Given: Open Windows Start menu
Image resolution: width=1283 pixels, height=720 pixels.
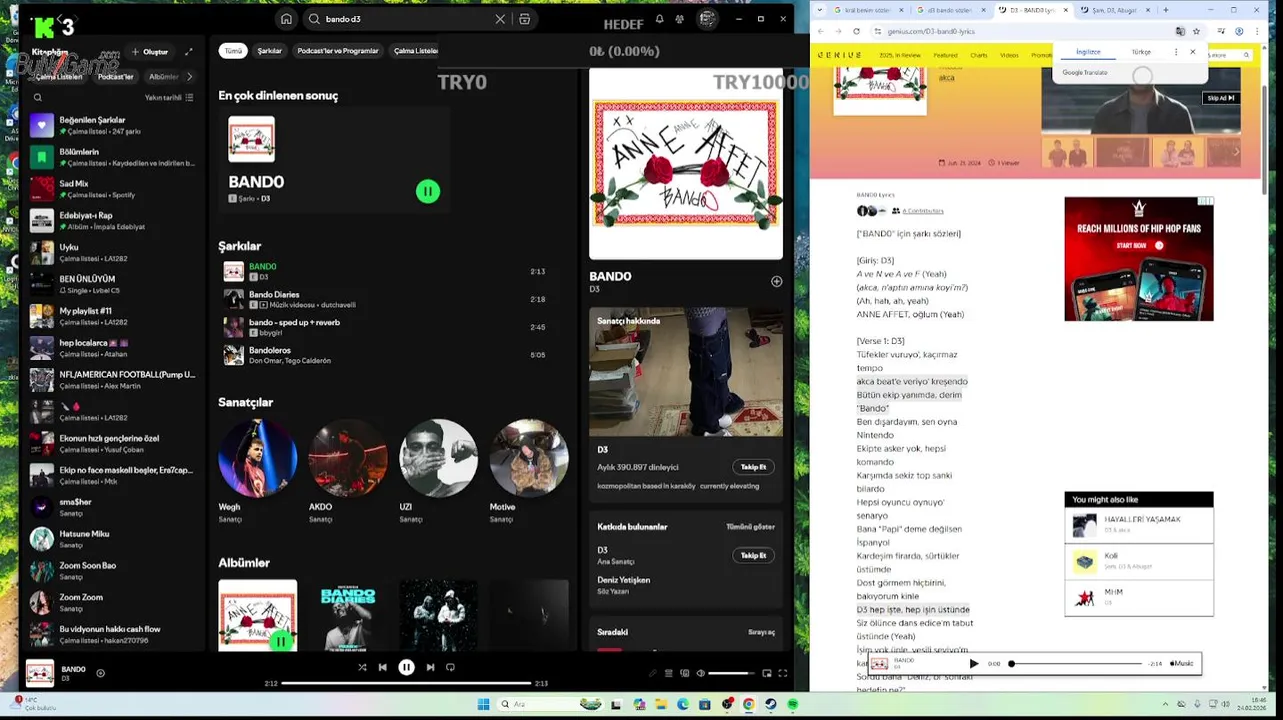Looking at the screenshot, I should 483,704.
